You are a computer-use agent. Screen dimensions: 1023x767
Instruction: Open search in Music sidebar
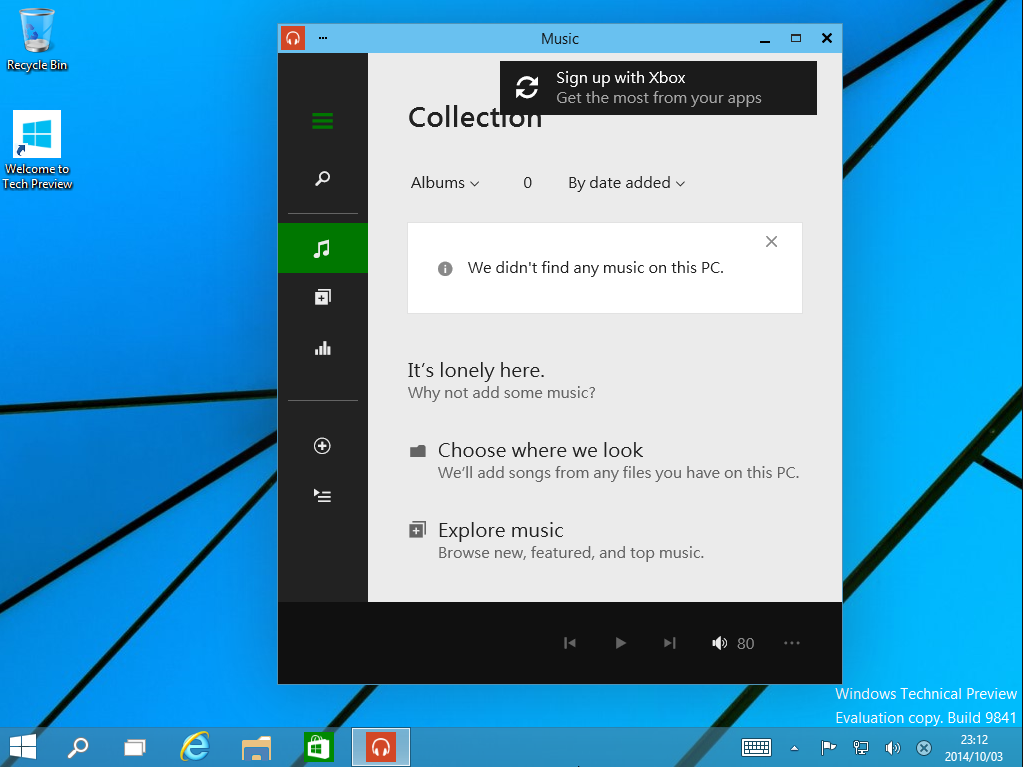point(322,178)
